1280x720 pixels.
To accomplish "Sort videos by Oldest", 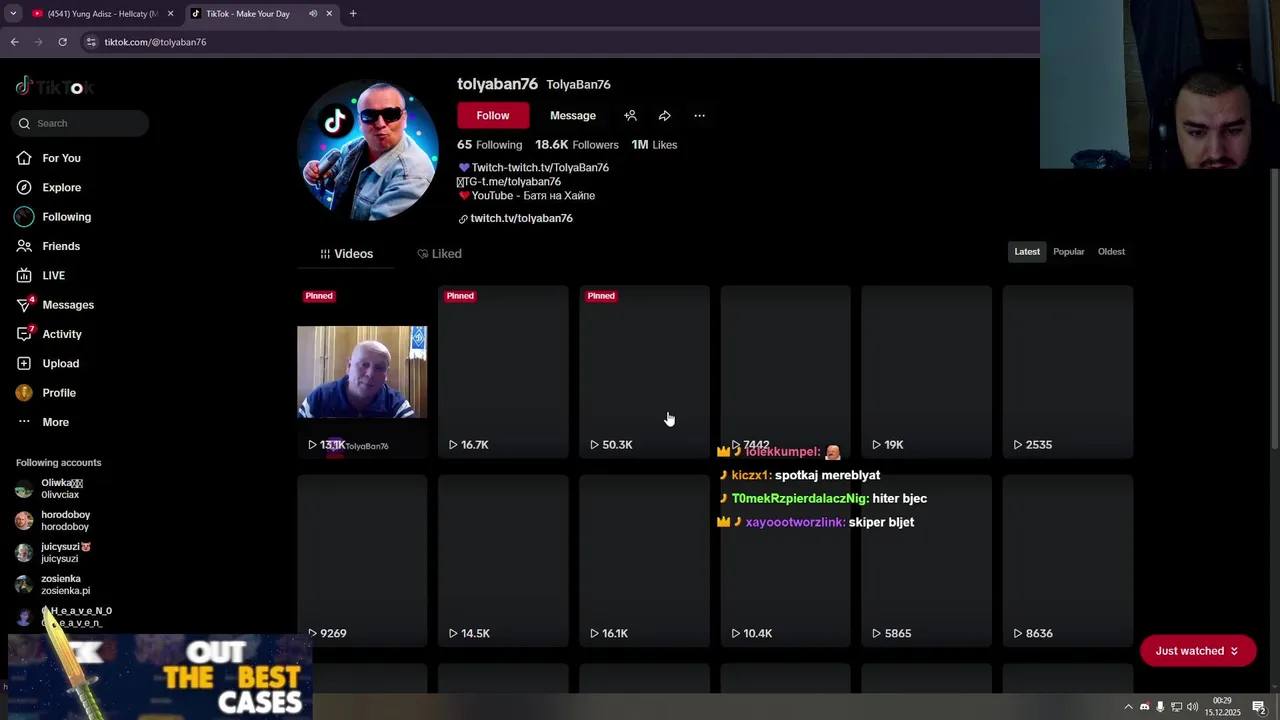I will click(x=1111, y=252).
